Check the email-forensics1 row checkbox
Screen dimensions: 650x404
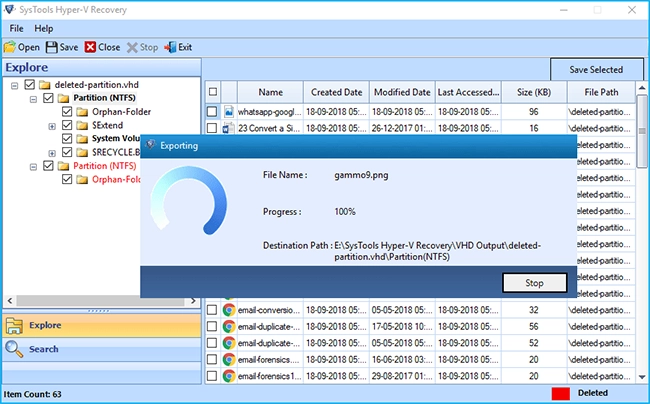tap(212, 376)
